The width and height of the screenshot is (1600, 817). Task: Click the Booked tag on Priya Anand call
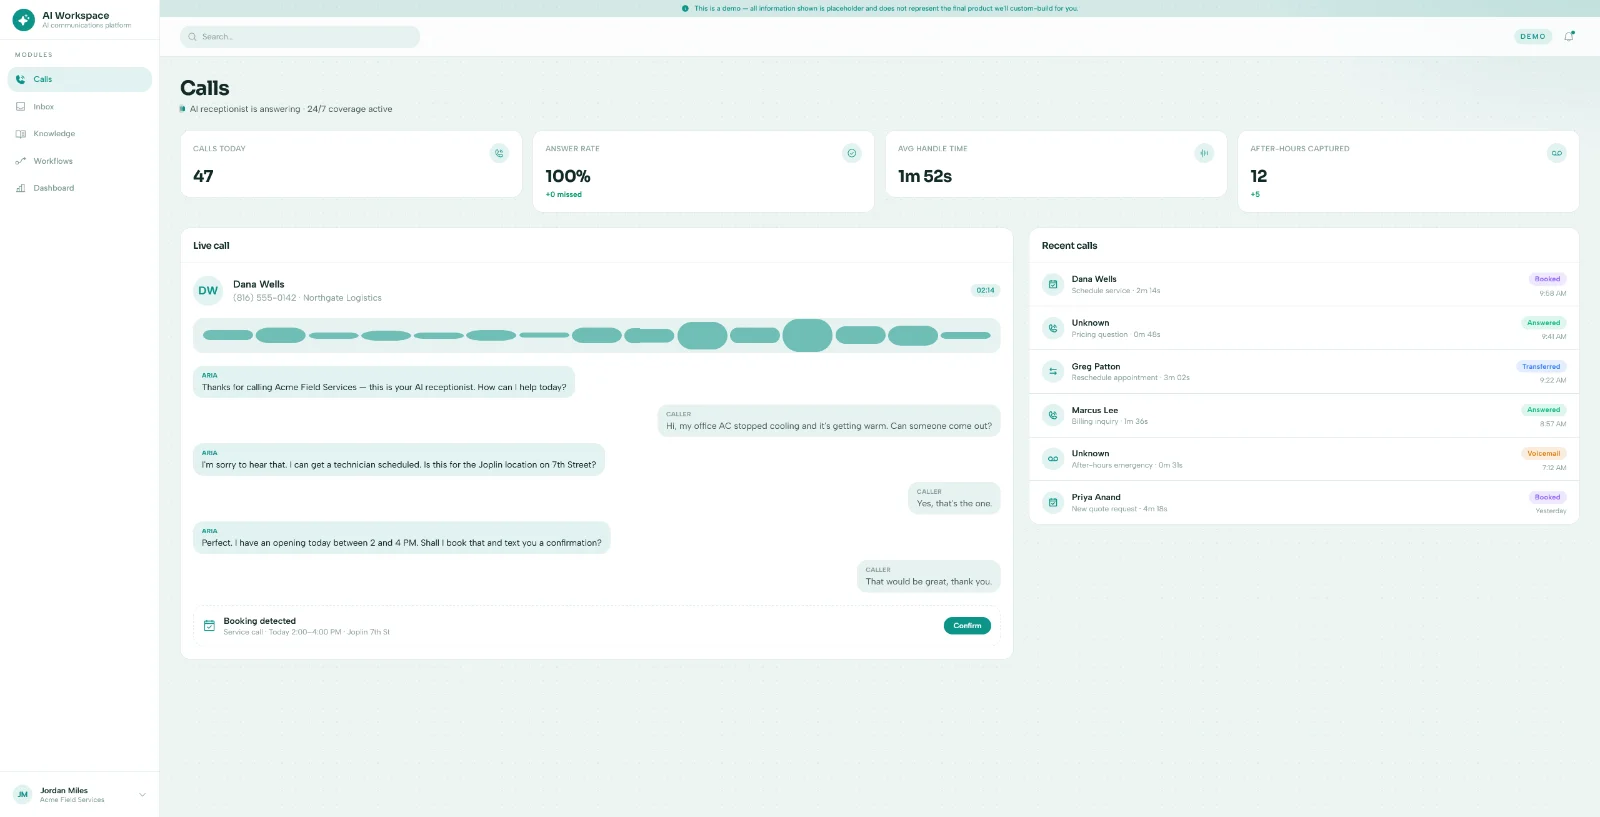click(1547, 497)
